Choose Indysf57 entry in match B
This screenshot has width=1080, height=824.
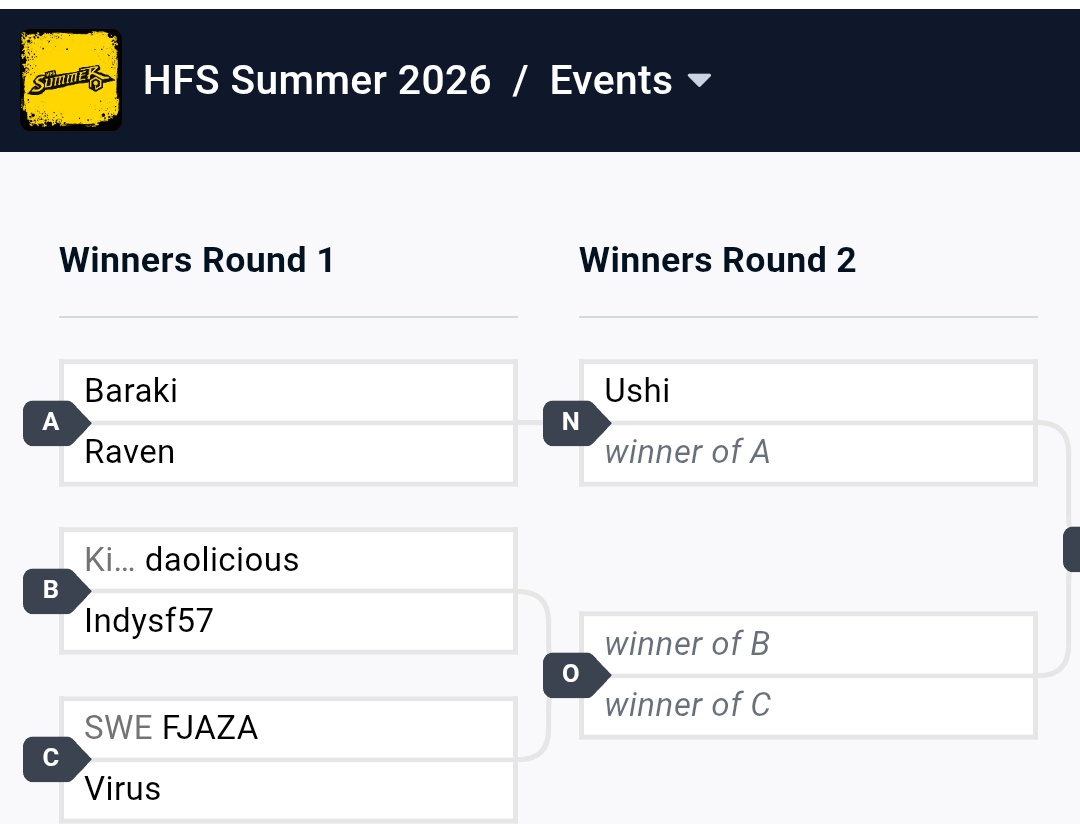(x=289, y=621)
